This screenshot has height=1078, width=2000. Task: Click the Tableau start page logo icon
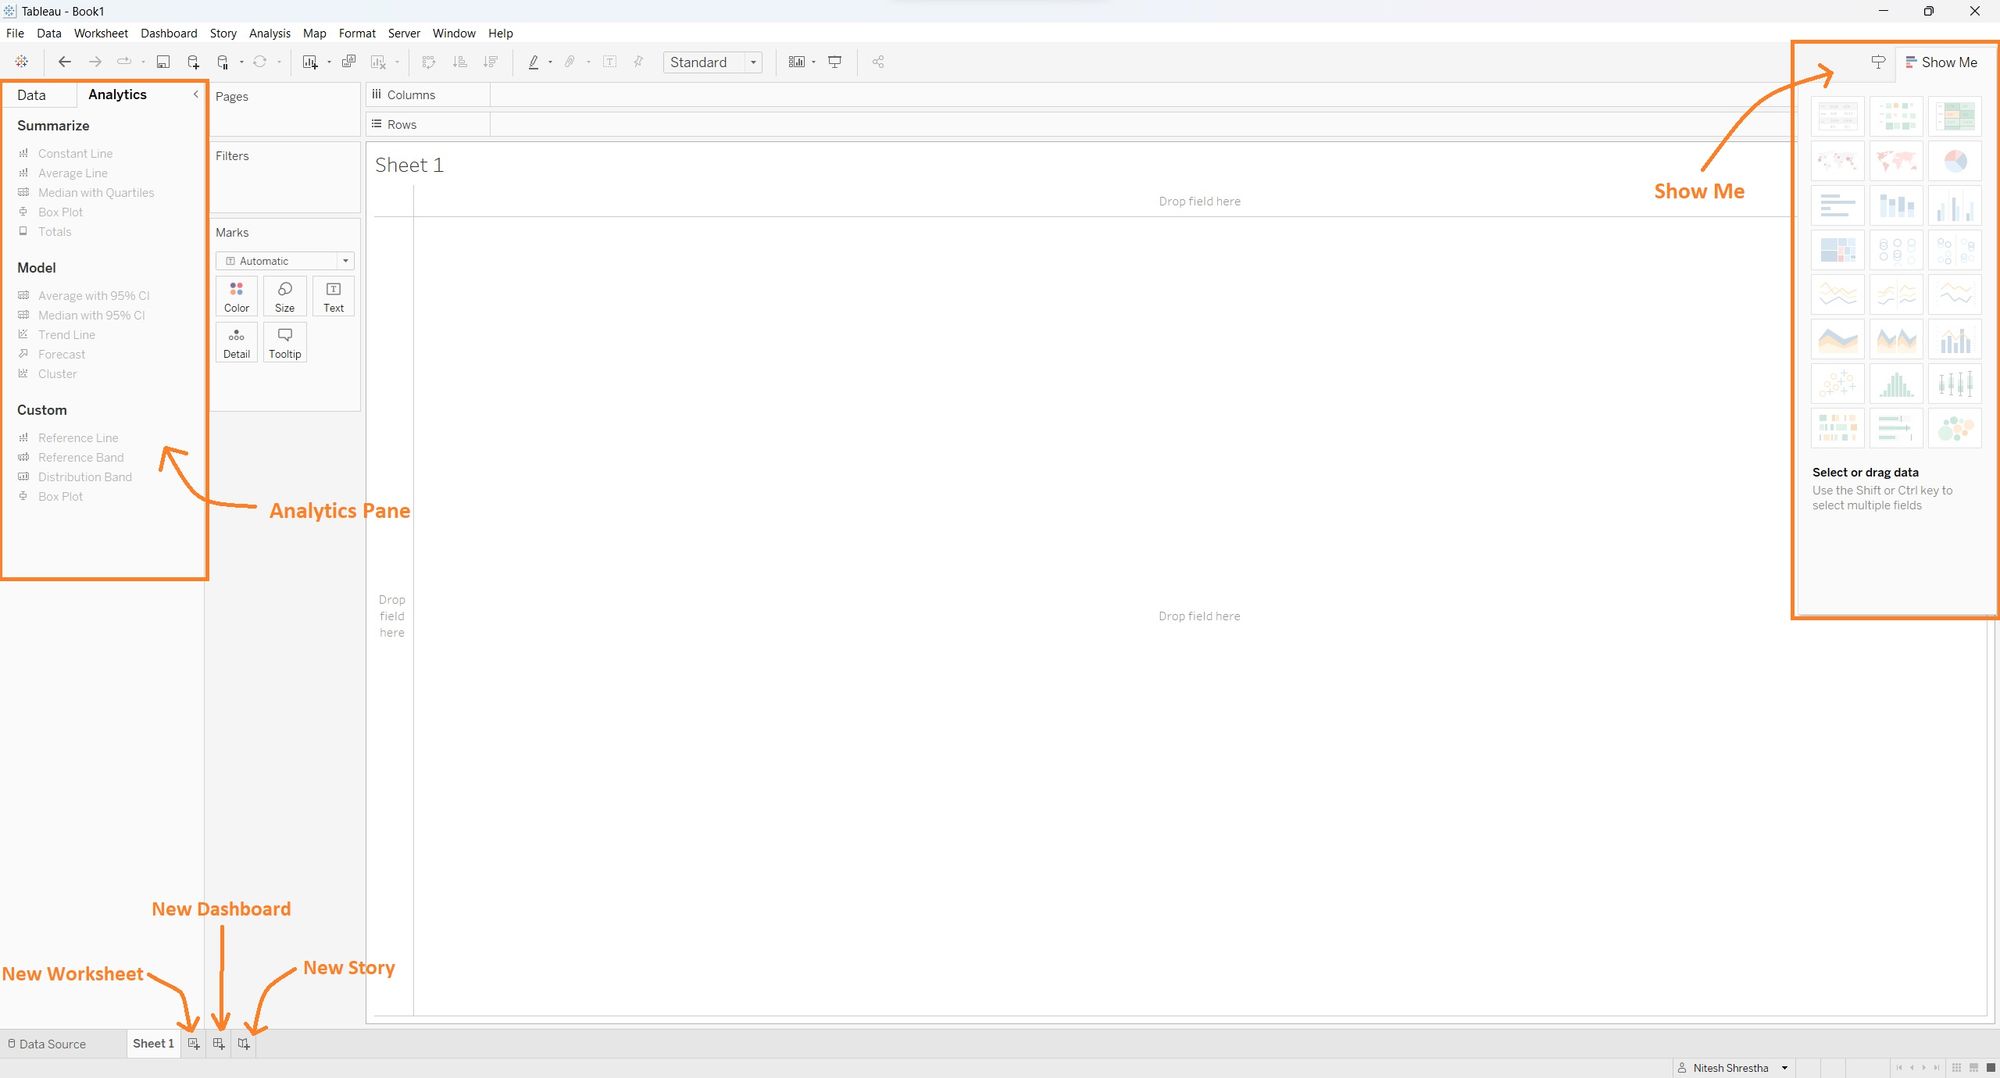(x=21, y=62)
